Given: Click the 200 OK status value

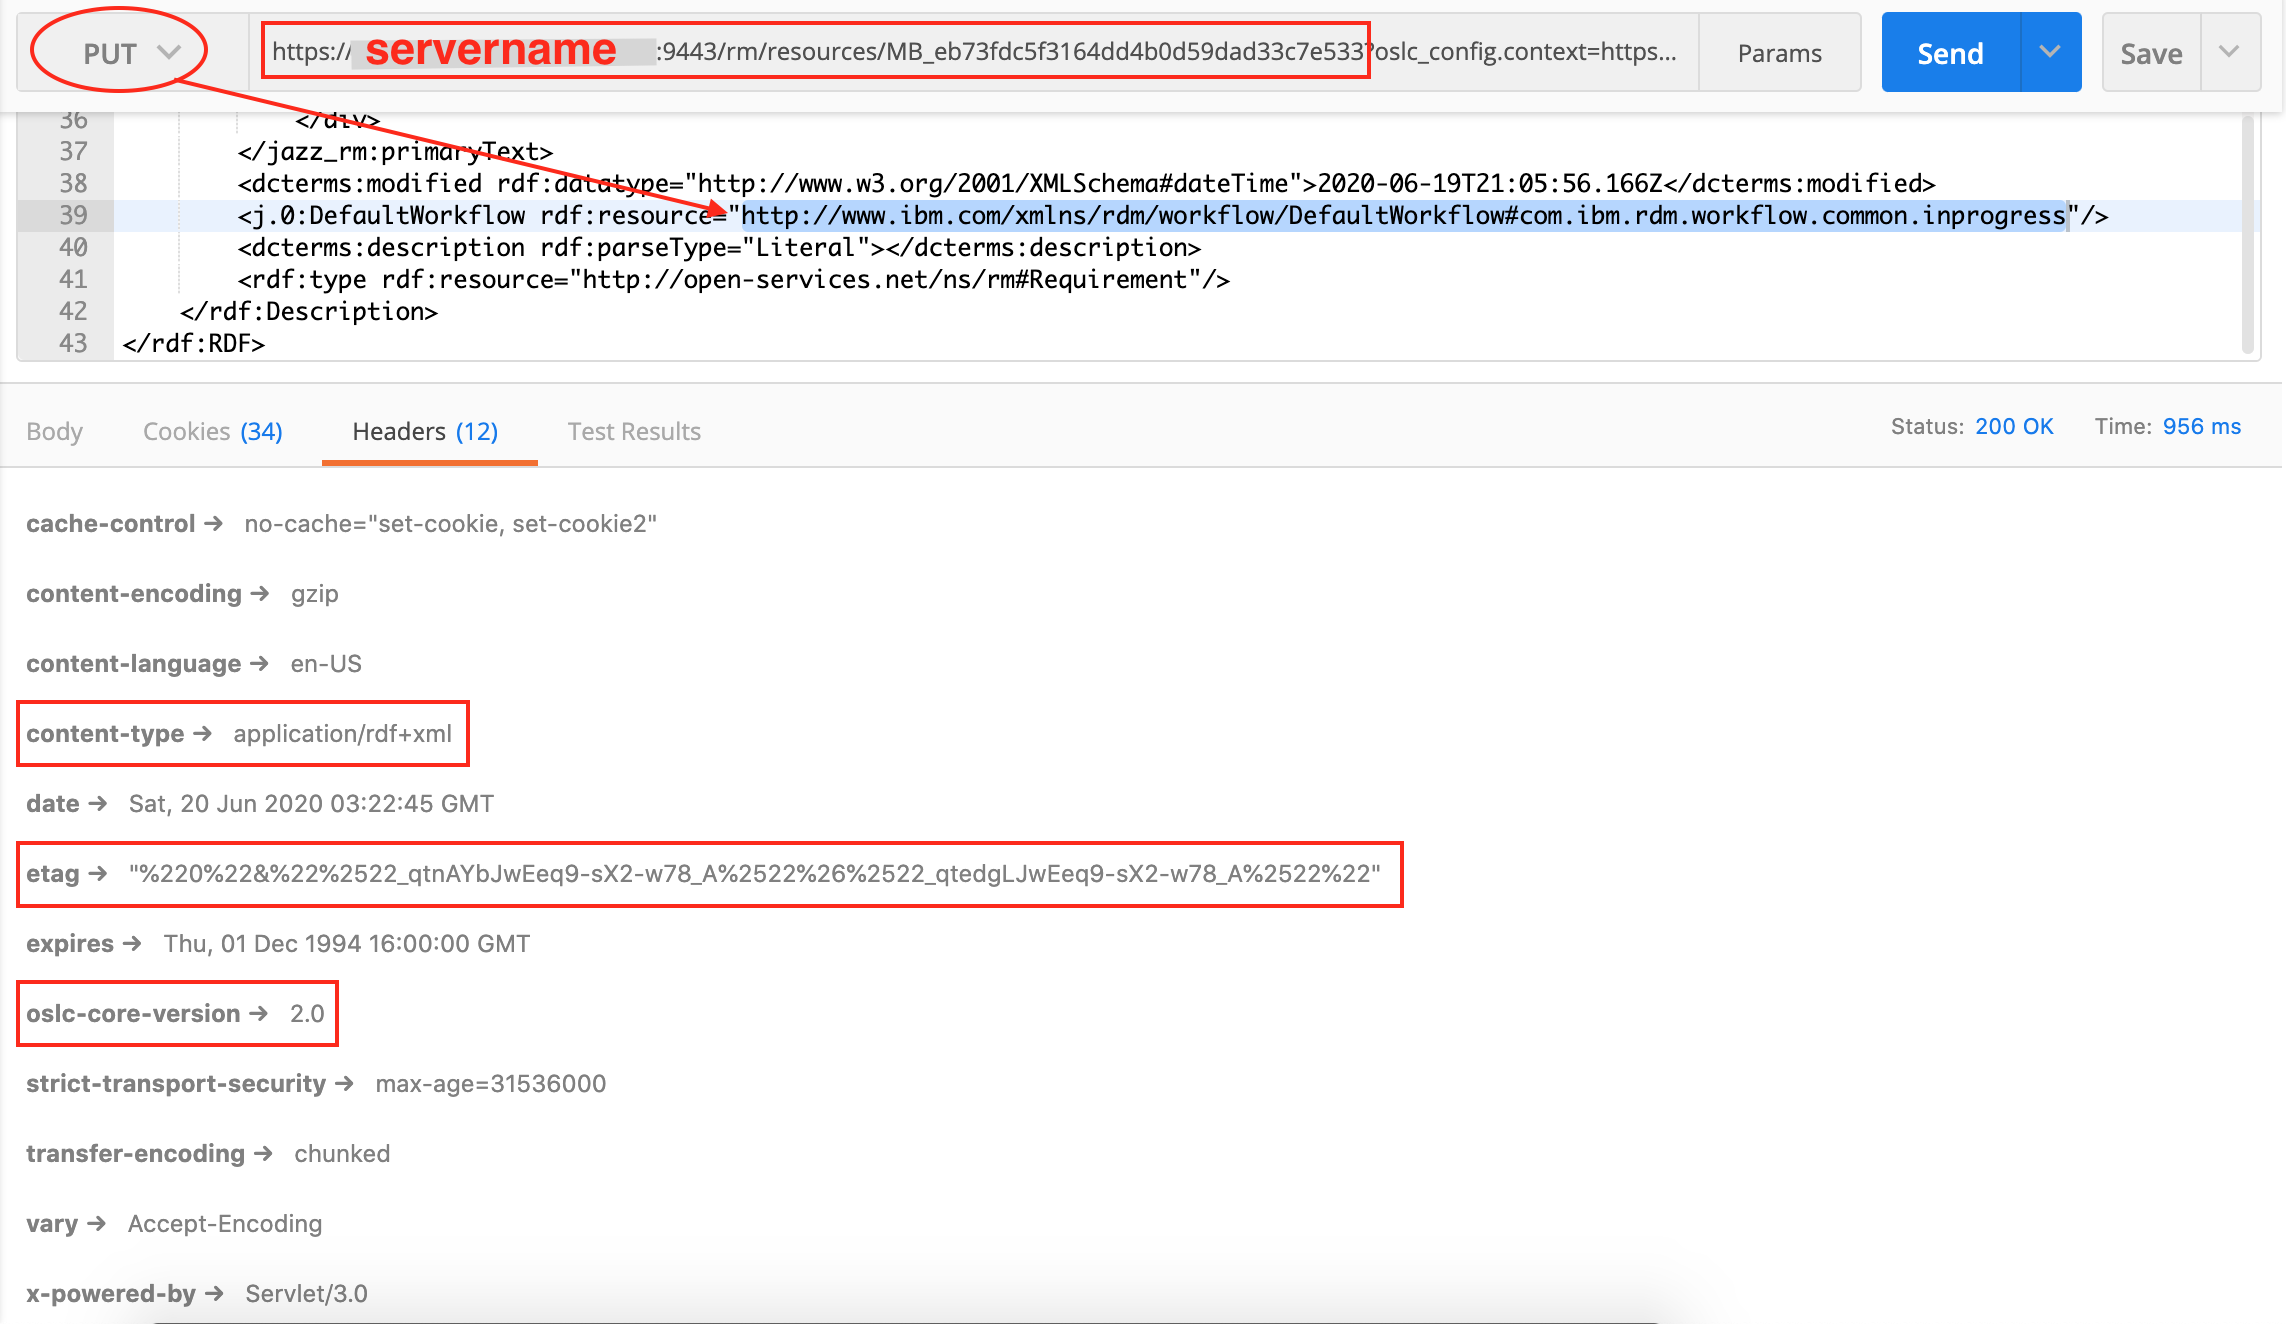Looking at the screenshot, I should 2014,427.
